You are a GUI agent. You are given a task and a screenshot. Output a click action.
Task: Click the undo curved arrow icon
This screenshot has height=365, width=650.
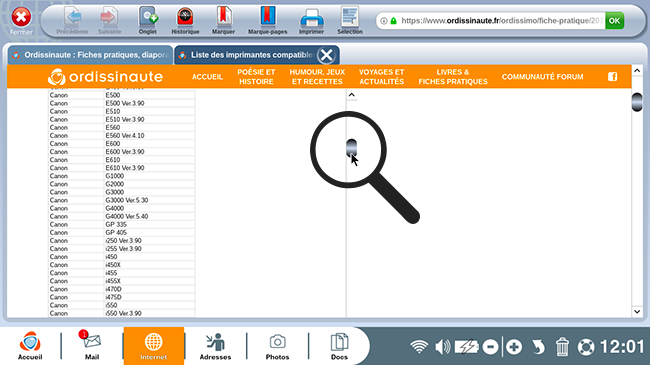[x=538, y=347]
